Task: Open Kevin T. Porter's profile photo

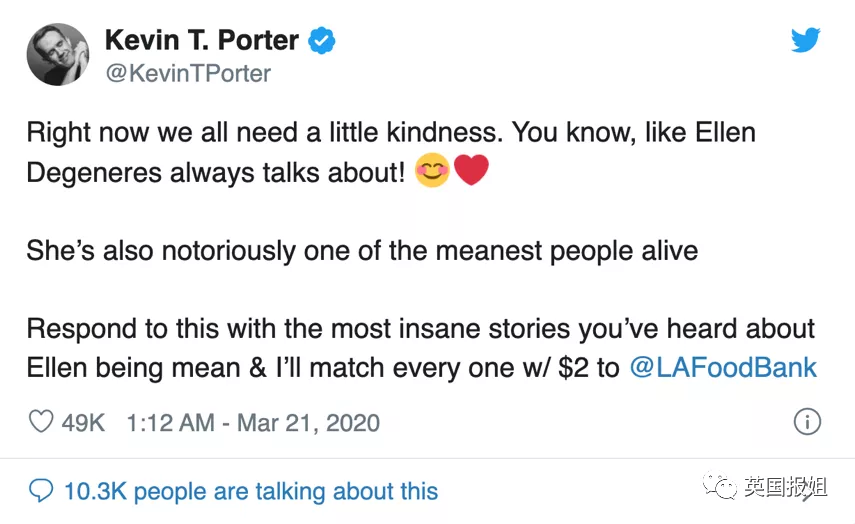Action: (x=57, y=54)
